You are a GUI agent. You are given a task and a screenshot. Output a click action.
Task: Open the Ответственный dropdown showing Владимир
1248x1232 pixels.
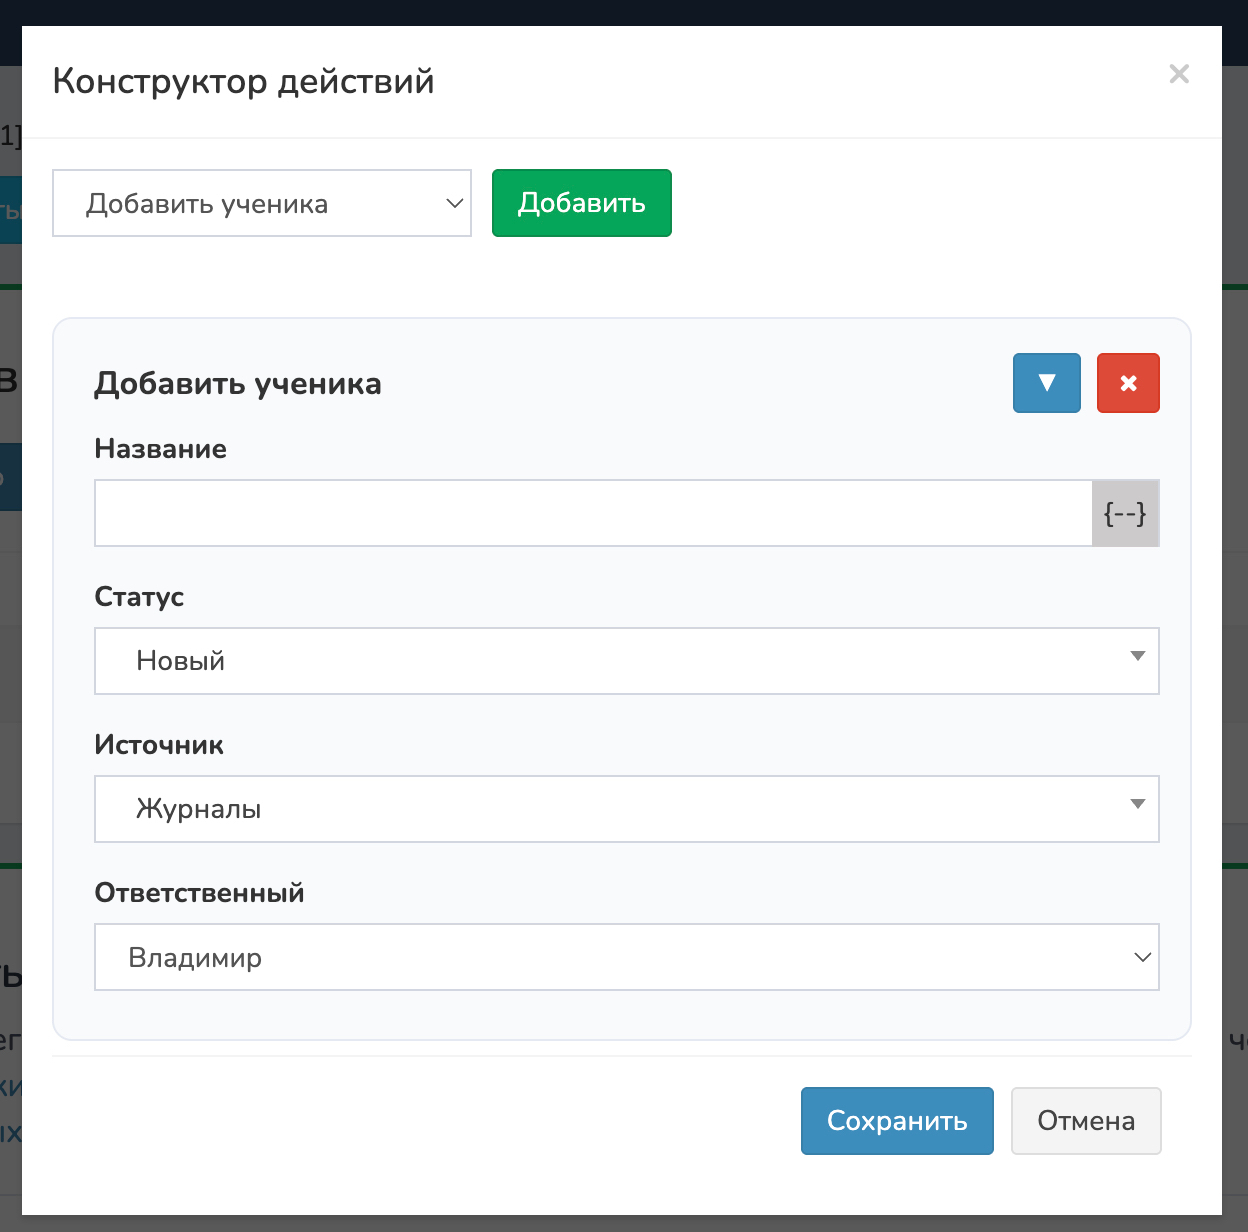click(626, 957)
